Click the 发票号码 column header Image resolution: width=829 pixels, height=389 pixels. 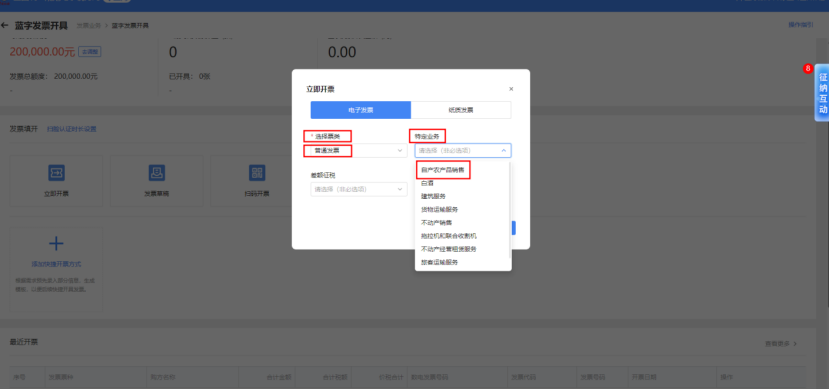tap(593, 377)
